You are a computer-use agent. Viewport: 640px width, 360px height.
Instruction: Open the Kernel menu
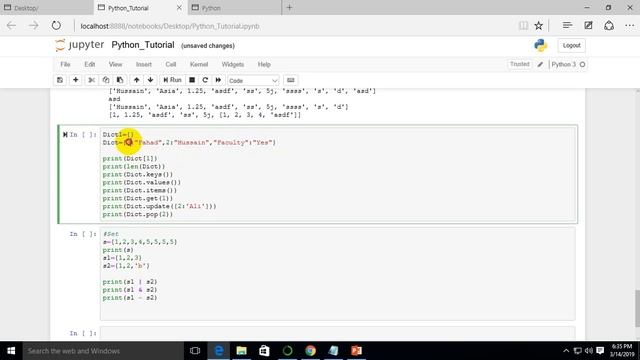199,64
